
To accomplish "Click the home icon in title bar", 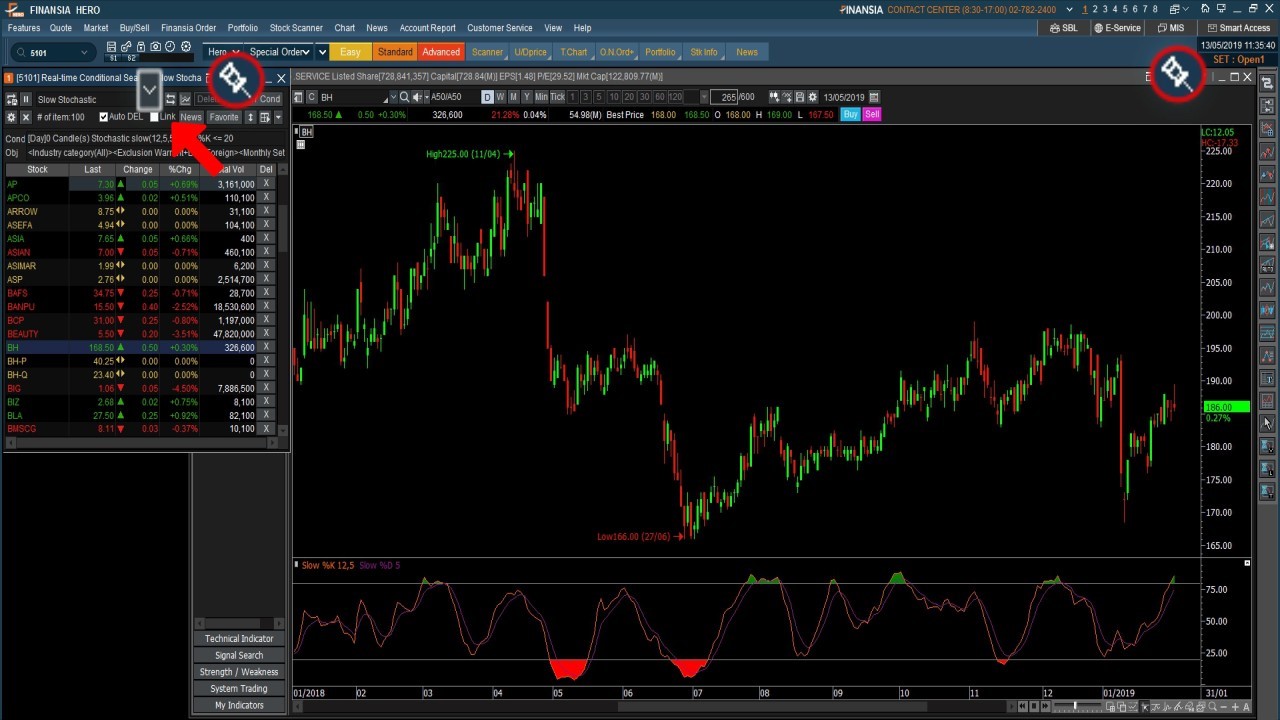I will click(1205, 9).
